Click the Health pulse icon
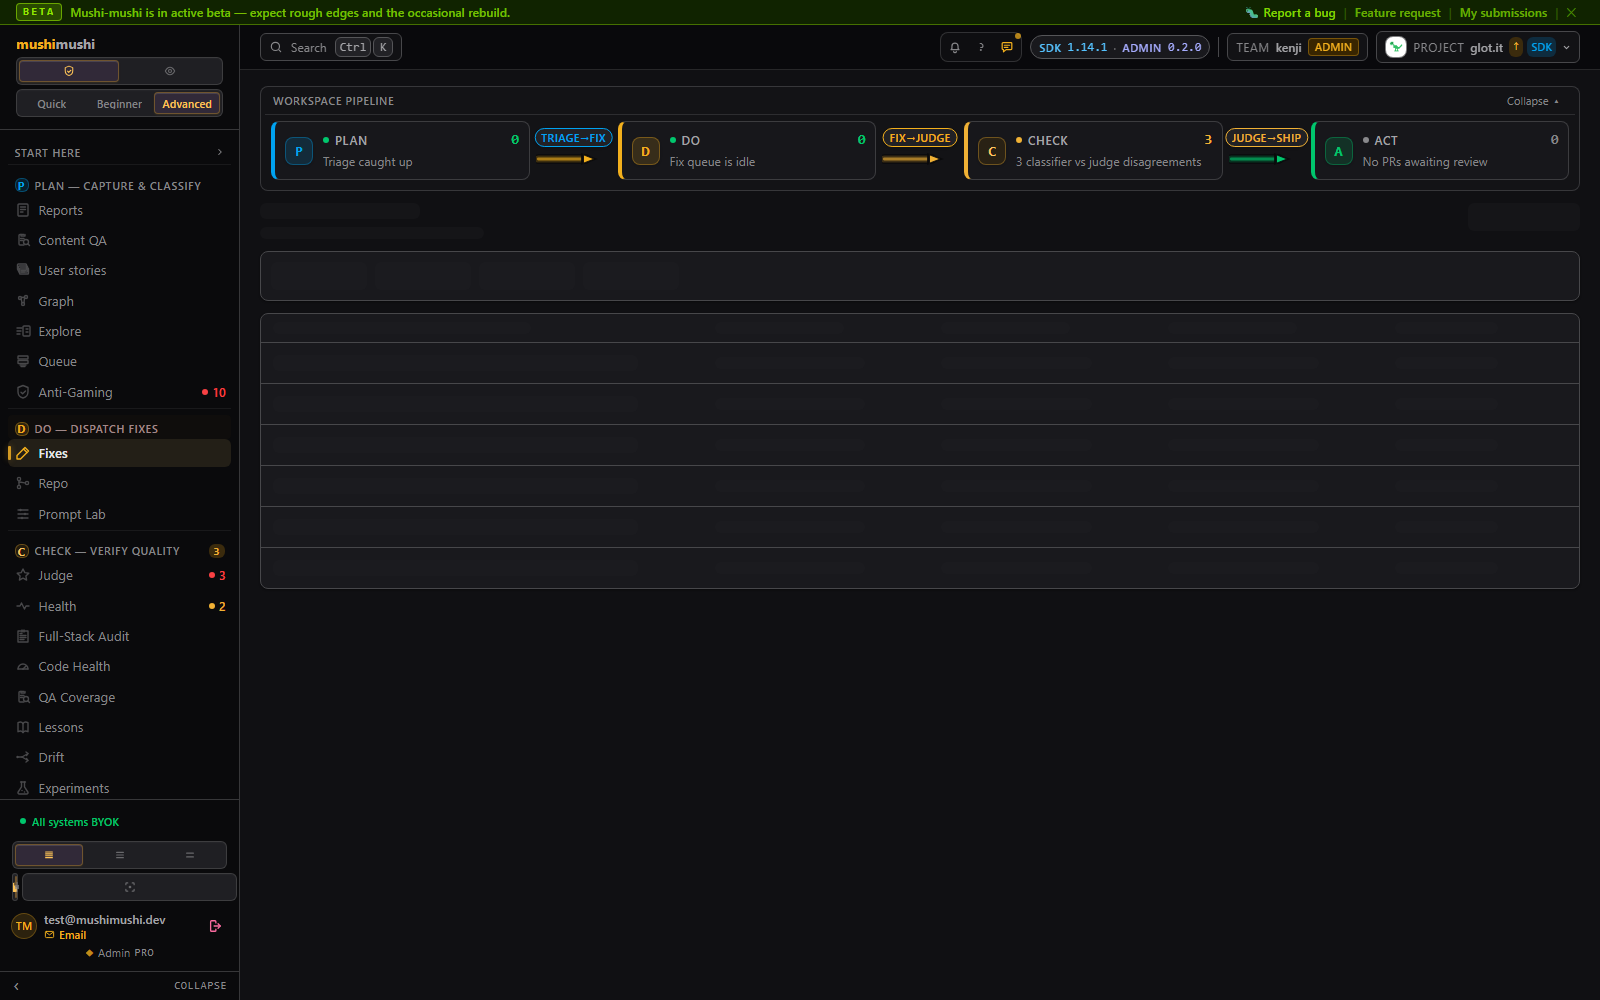The width and height of the screenshot is (1600, 1000). (23, 606)
